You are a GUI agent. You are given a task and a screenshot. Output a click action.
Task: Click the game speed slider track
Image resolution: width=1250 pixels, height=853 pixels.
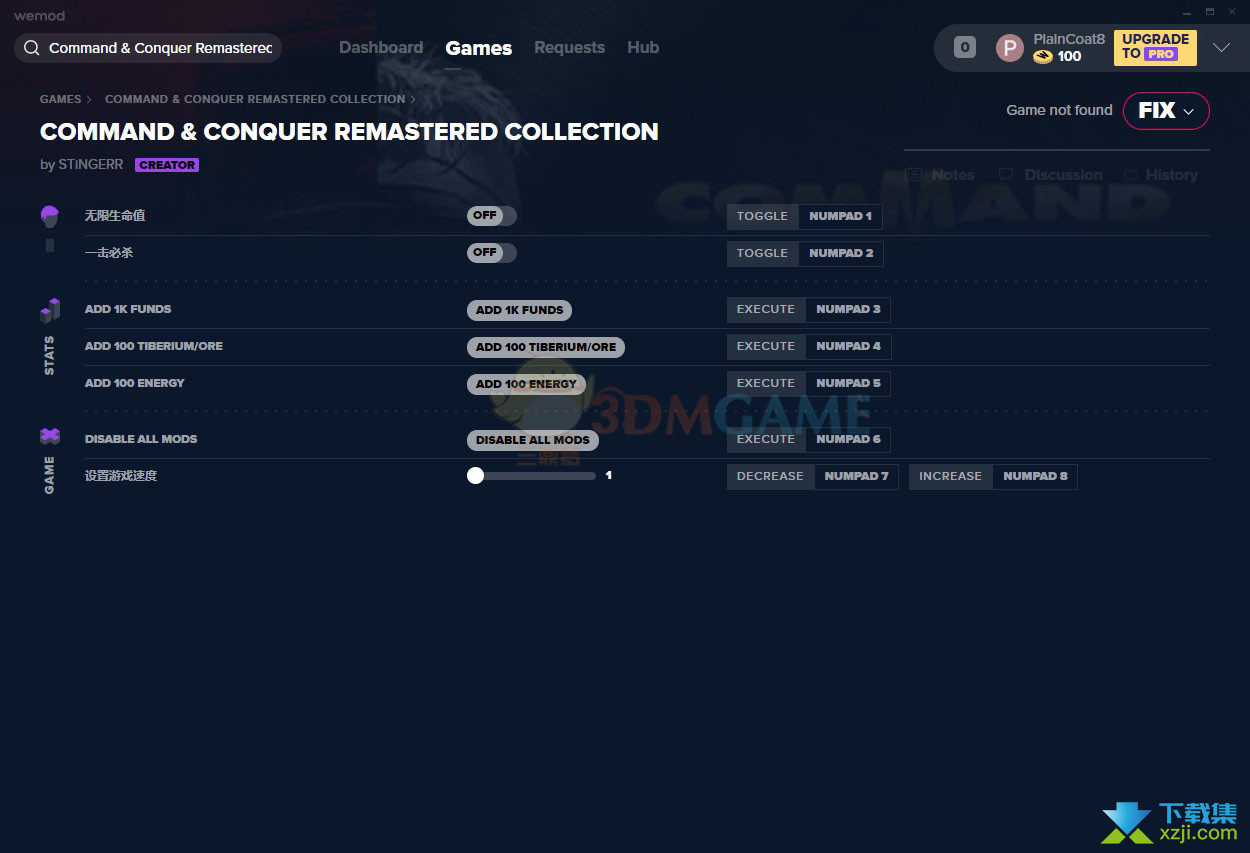(532, 476)
